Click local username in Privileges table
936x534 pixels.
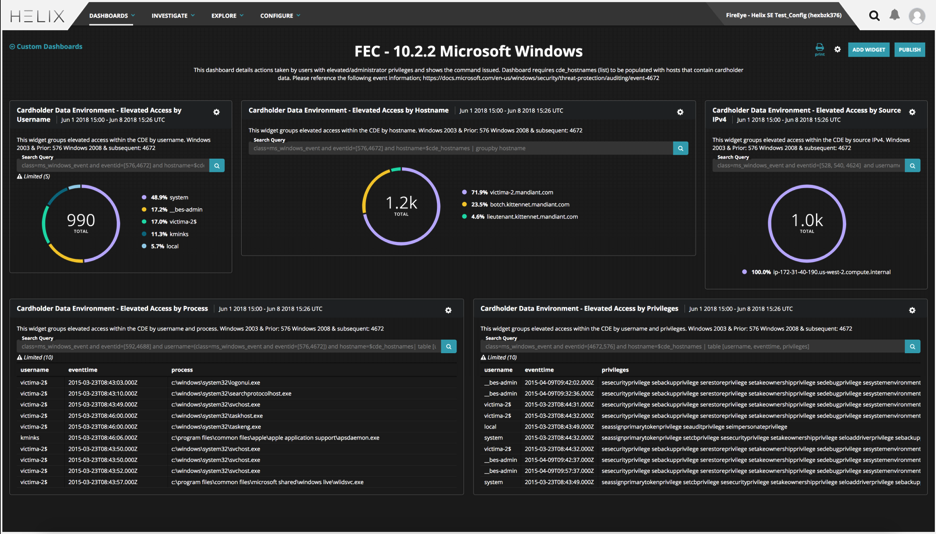click(490, 427)
